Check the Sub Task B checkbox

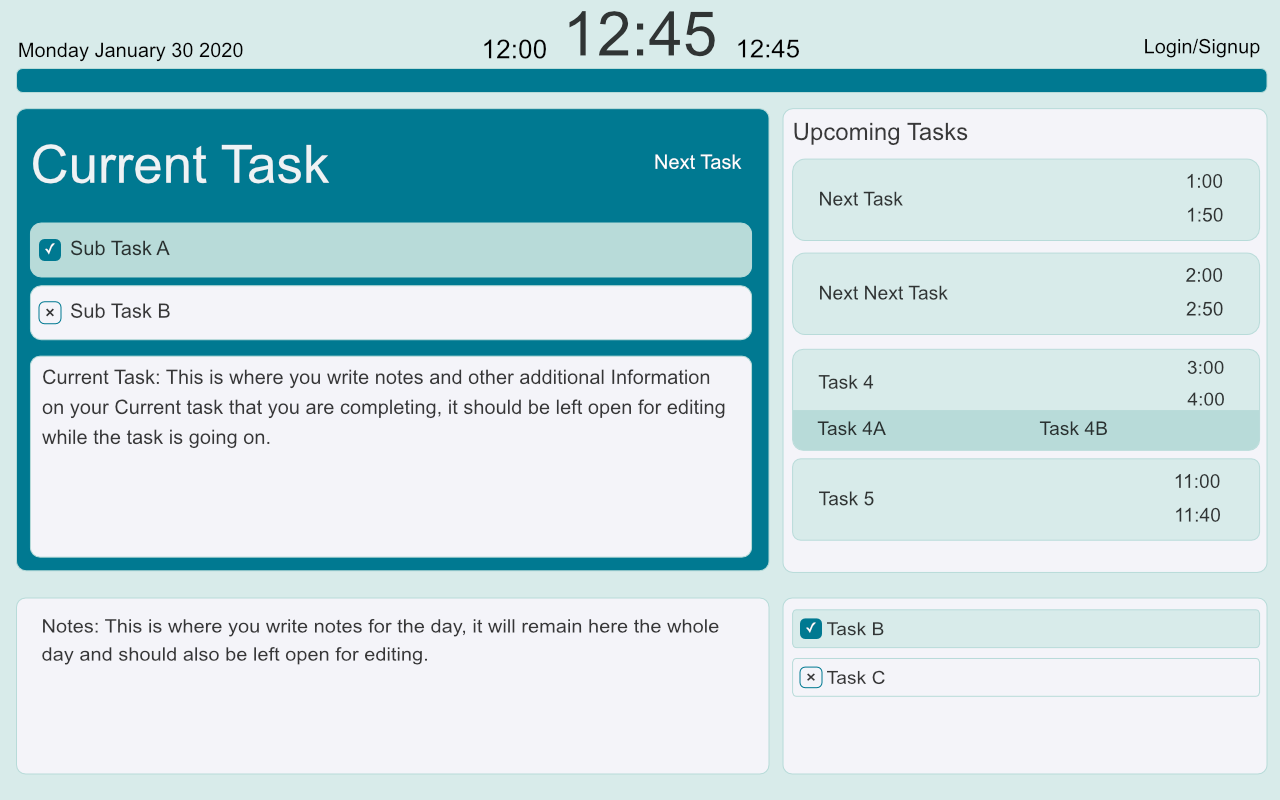click(50, 313)
